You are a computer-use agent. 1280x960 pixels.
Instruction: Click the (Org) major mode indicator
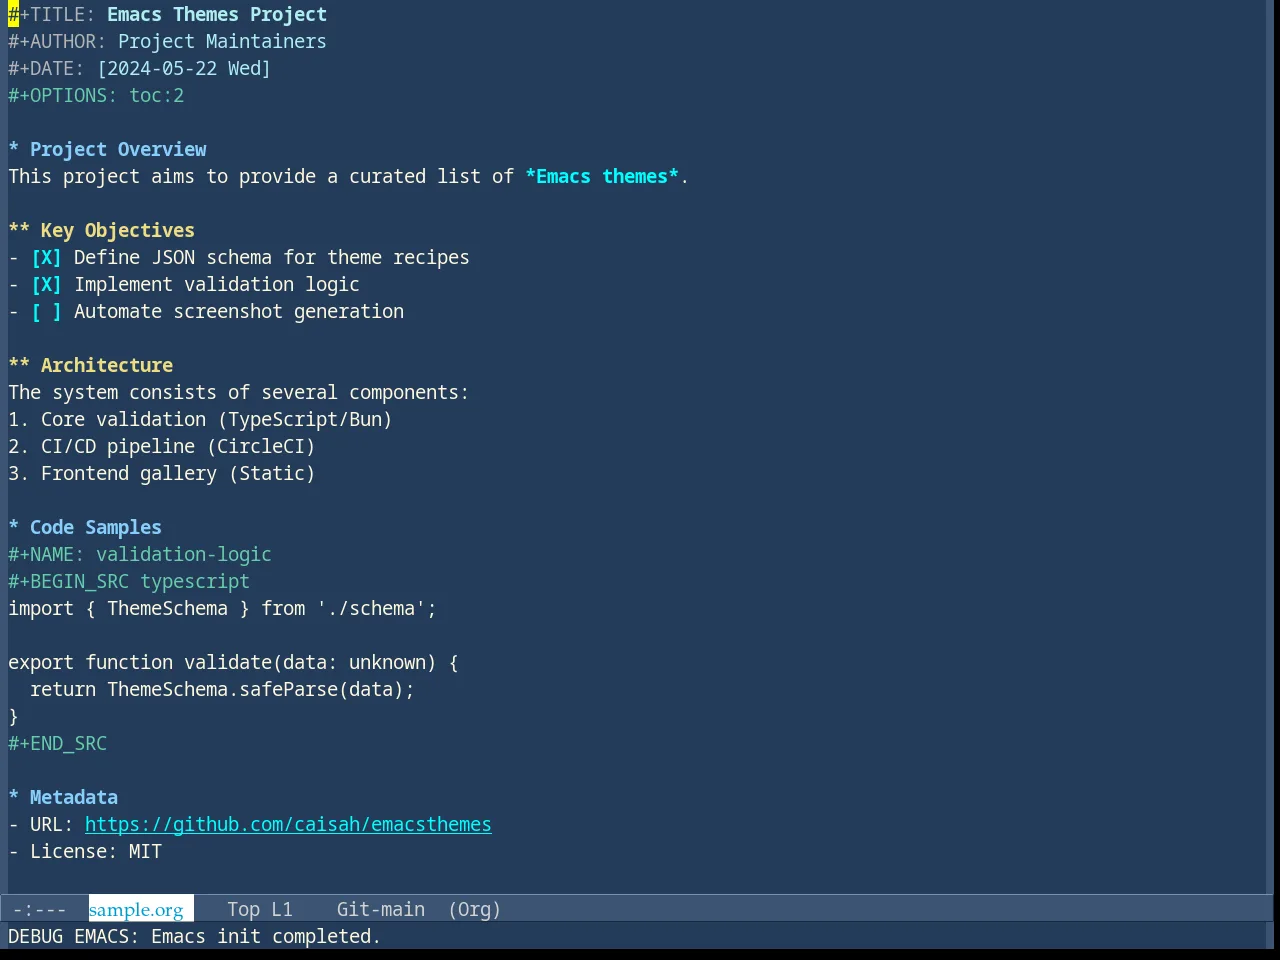pyautogui.click(x=474, y=910)
